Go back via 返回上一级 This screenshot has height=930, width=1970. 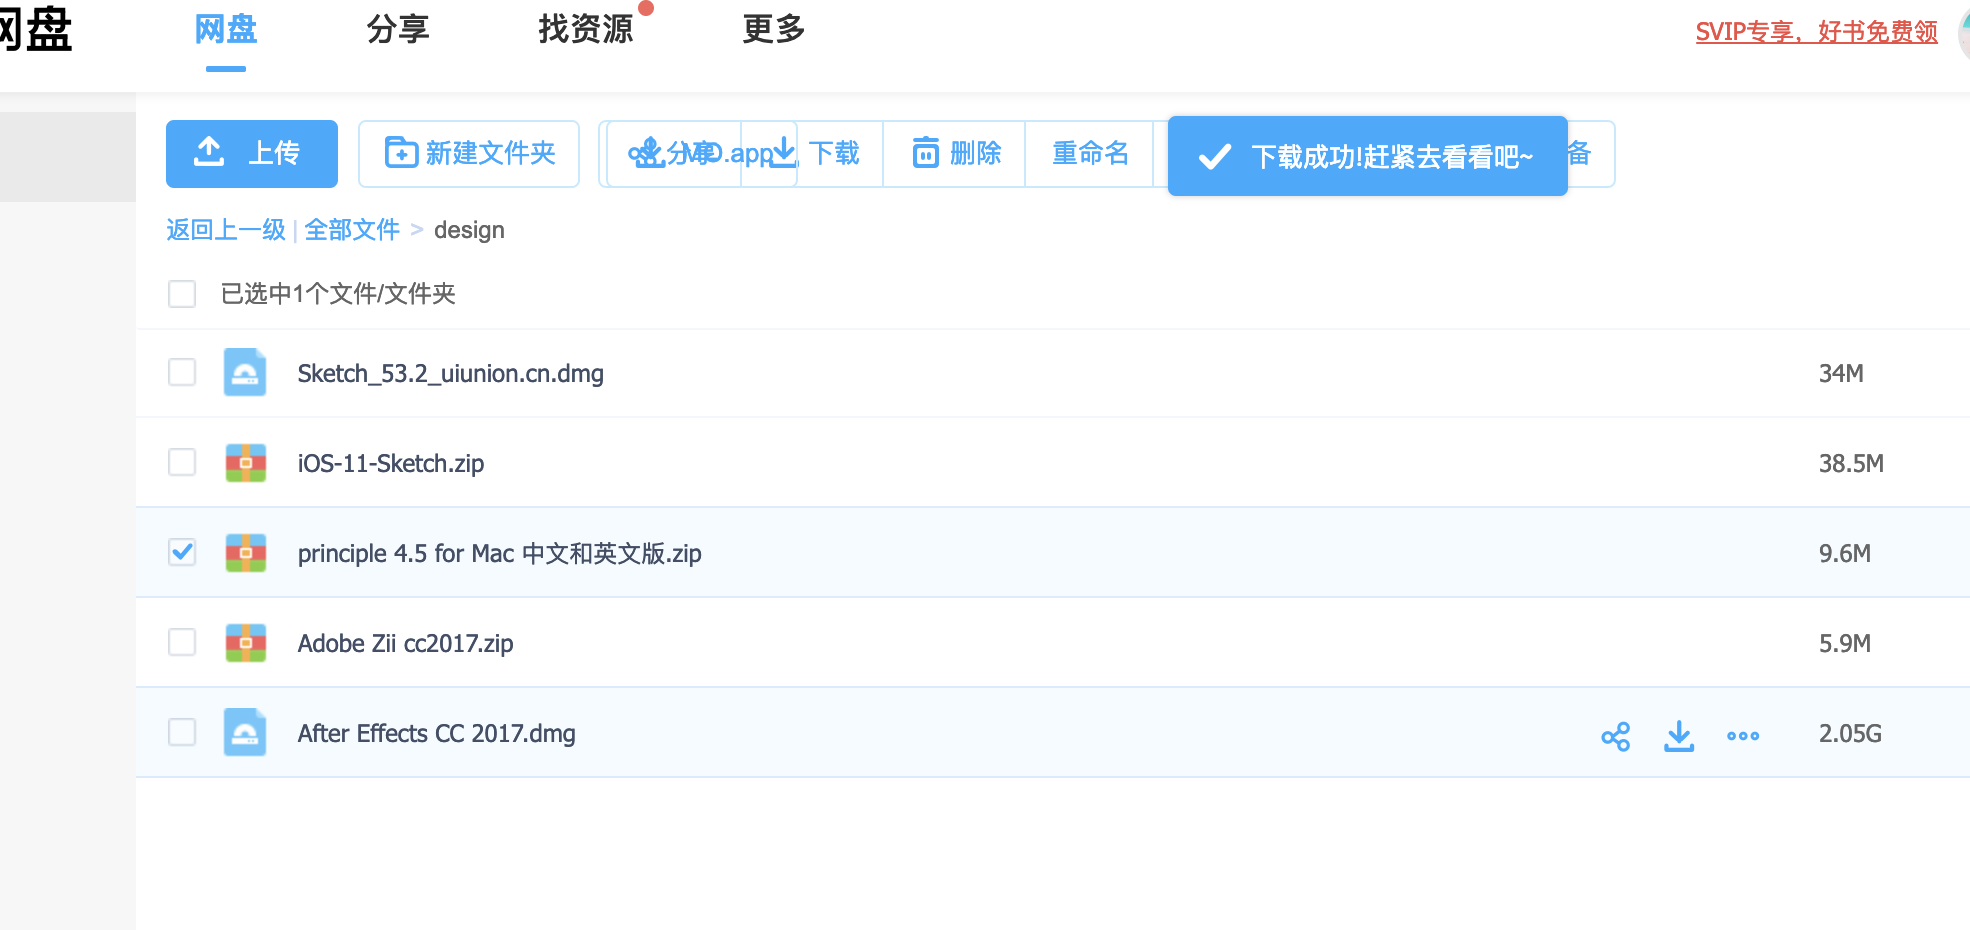pos(226,230)
